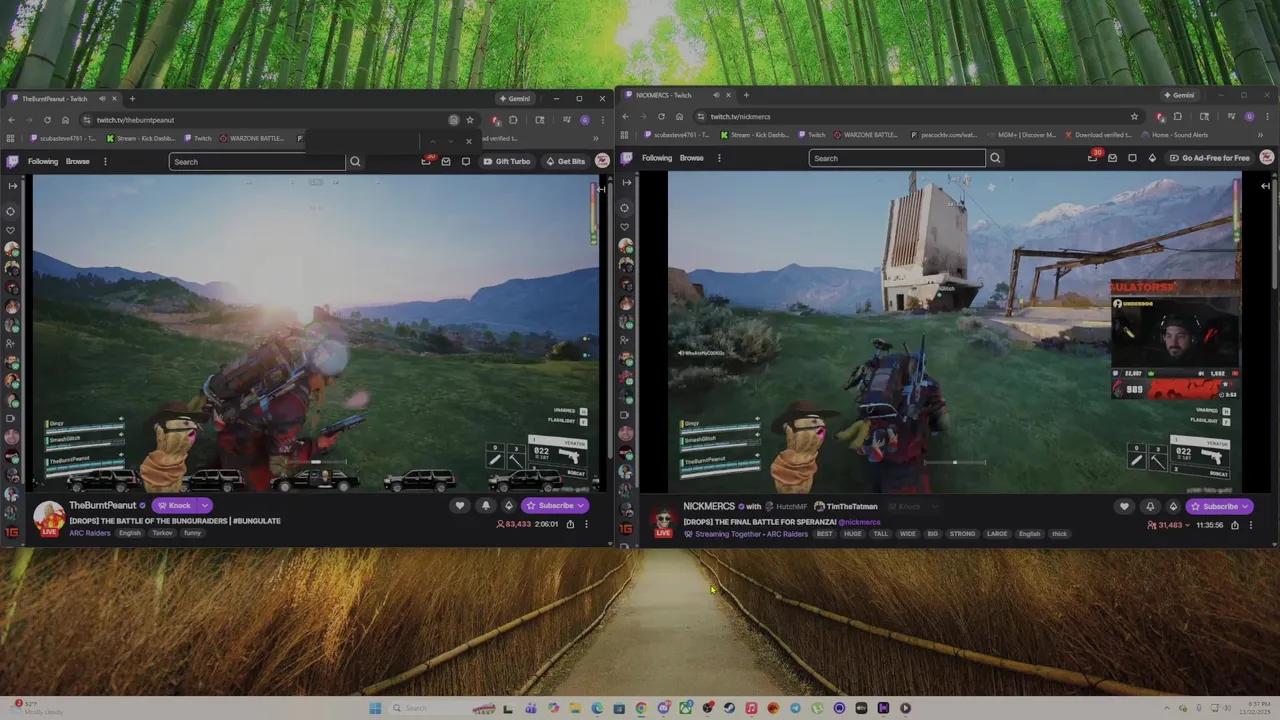
Task: Share TheBurntPeanut stream via share icon
Action: (570, 524)
